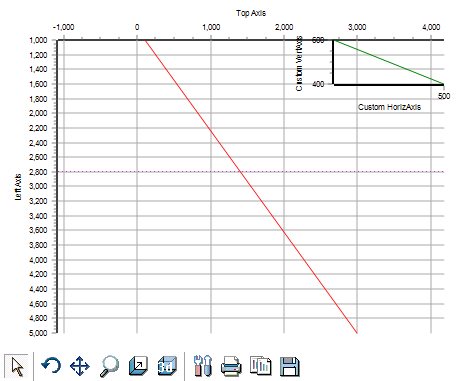
Task: Open the chart editor tools icon
Action: pos(202,366)
